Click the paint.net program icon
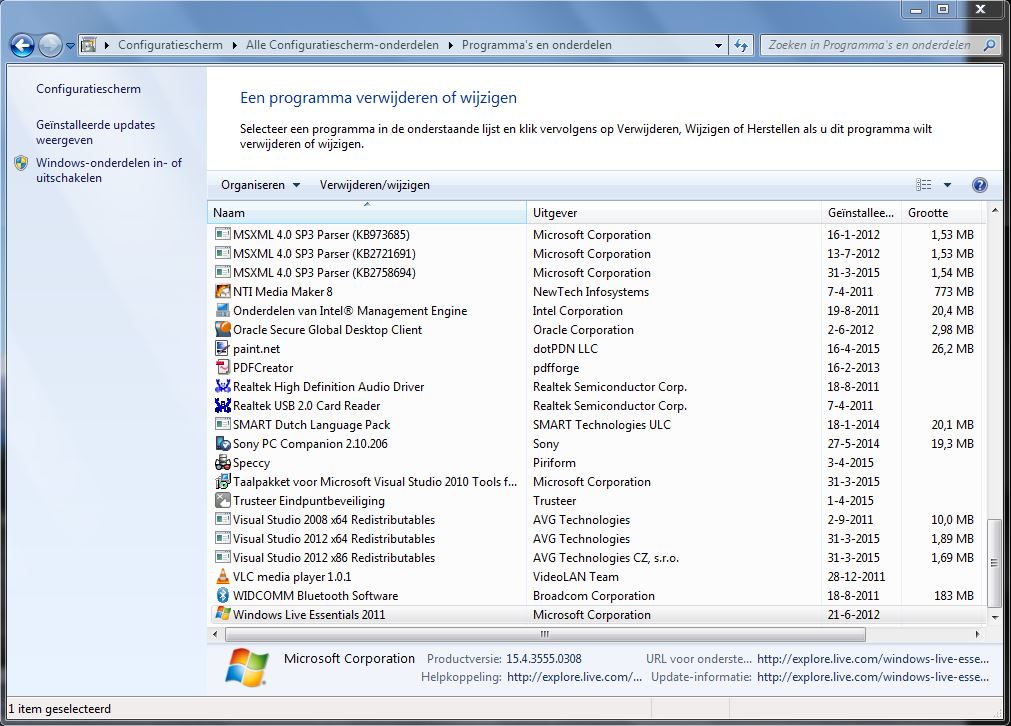 click(x=222, y=349)
